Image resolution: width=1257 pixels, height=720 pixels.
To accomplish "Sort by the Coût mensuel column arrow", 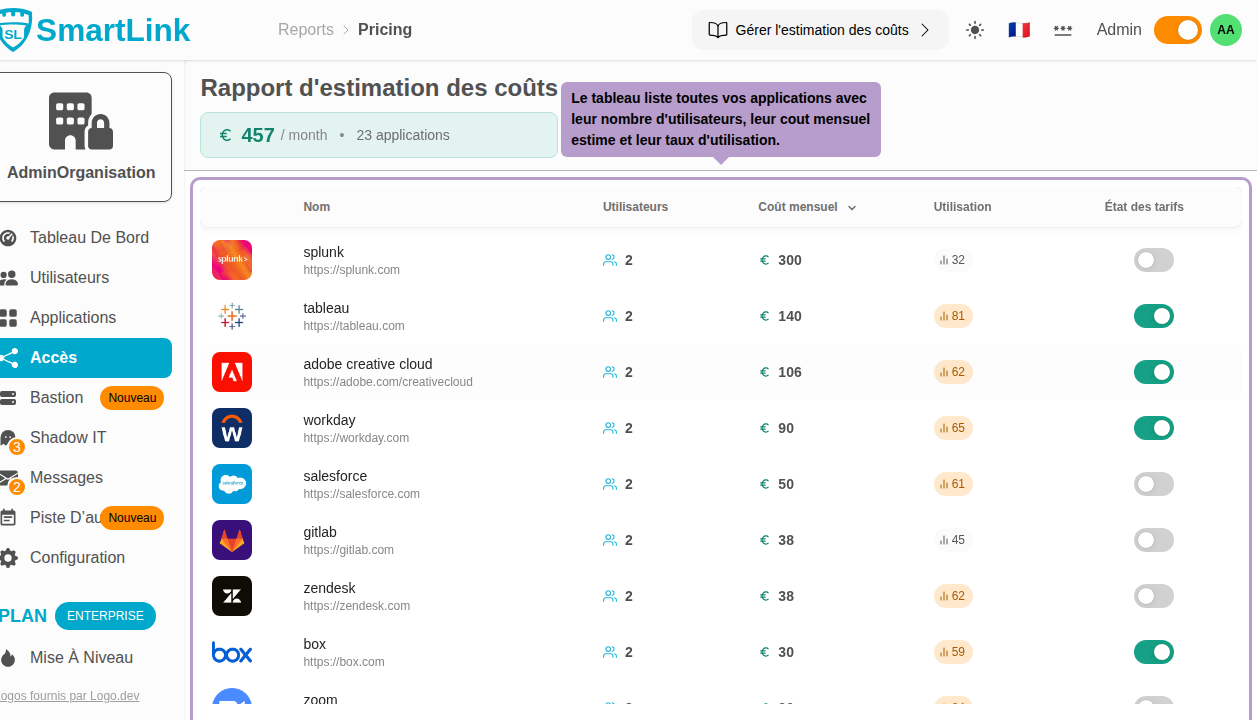I will [851, 207].
